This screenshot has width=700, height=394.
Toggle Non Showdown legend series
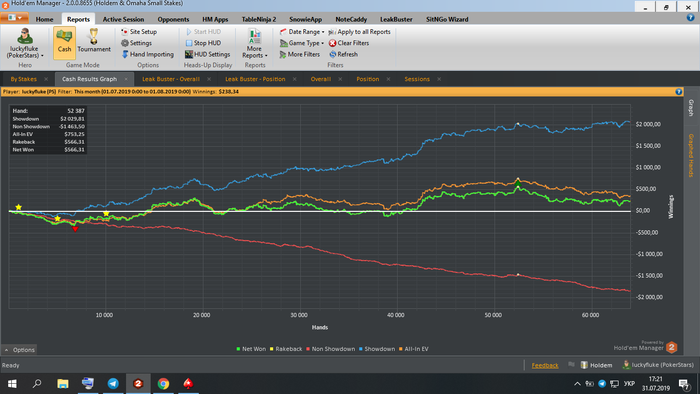(330, 349)
